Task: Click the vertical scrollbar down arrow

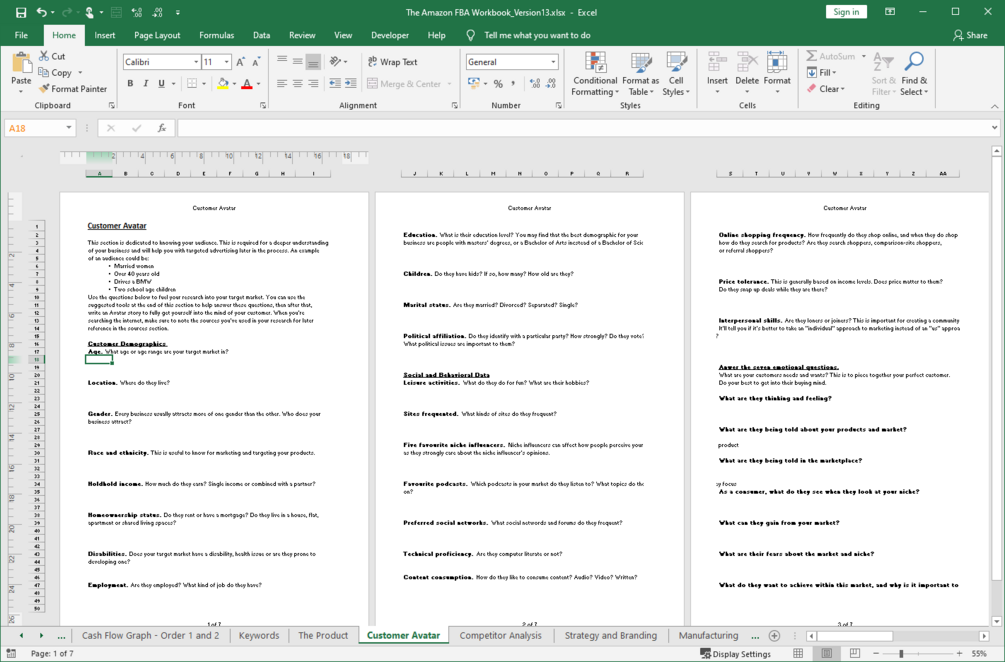Action: [x=996, y=621]
